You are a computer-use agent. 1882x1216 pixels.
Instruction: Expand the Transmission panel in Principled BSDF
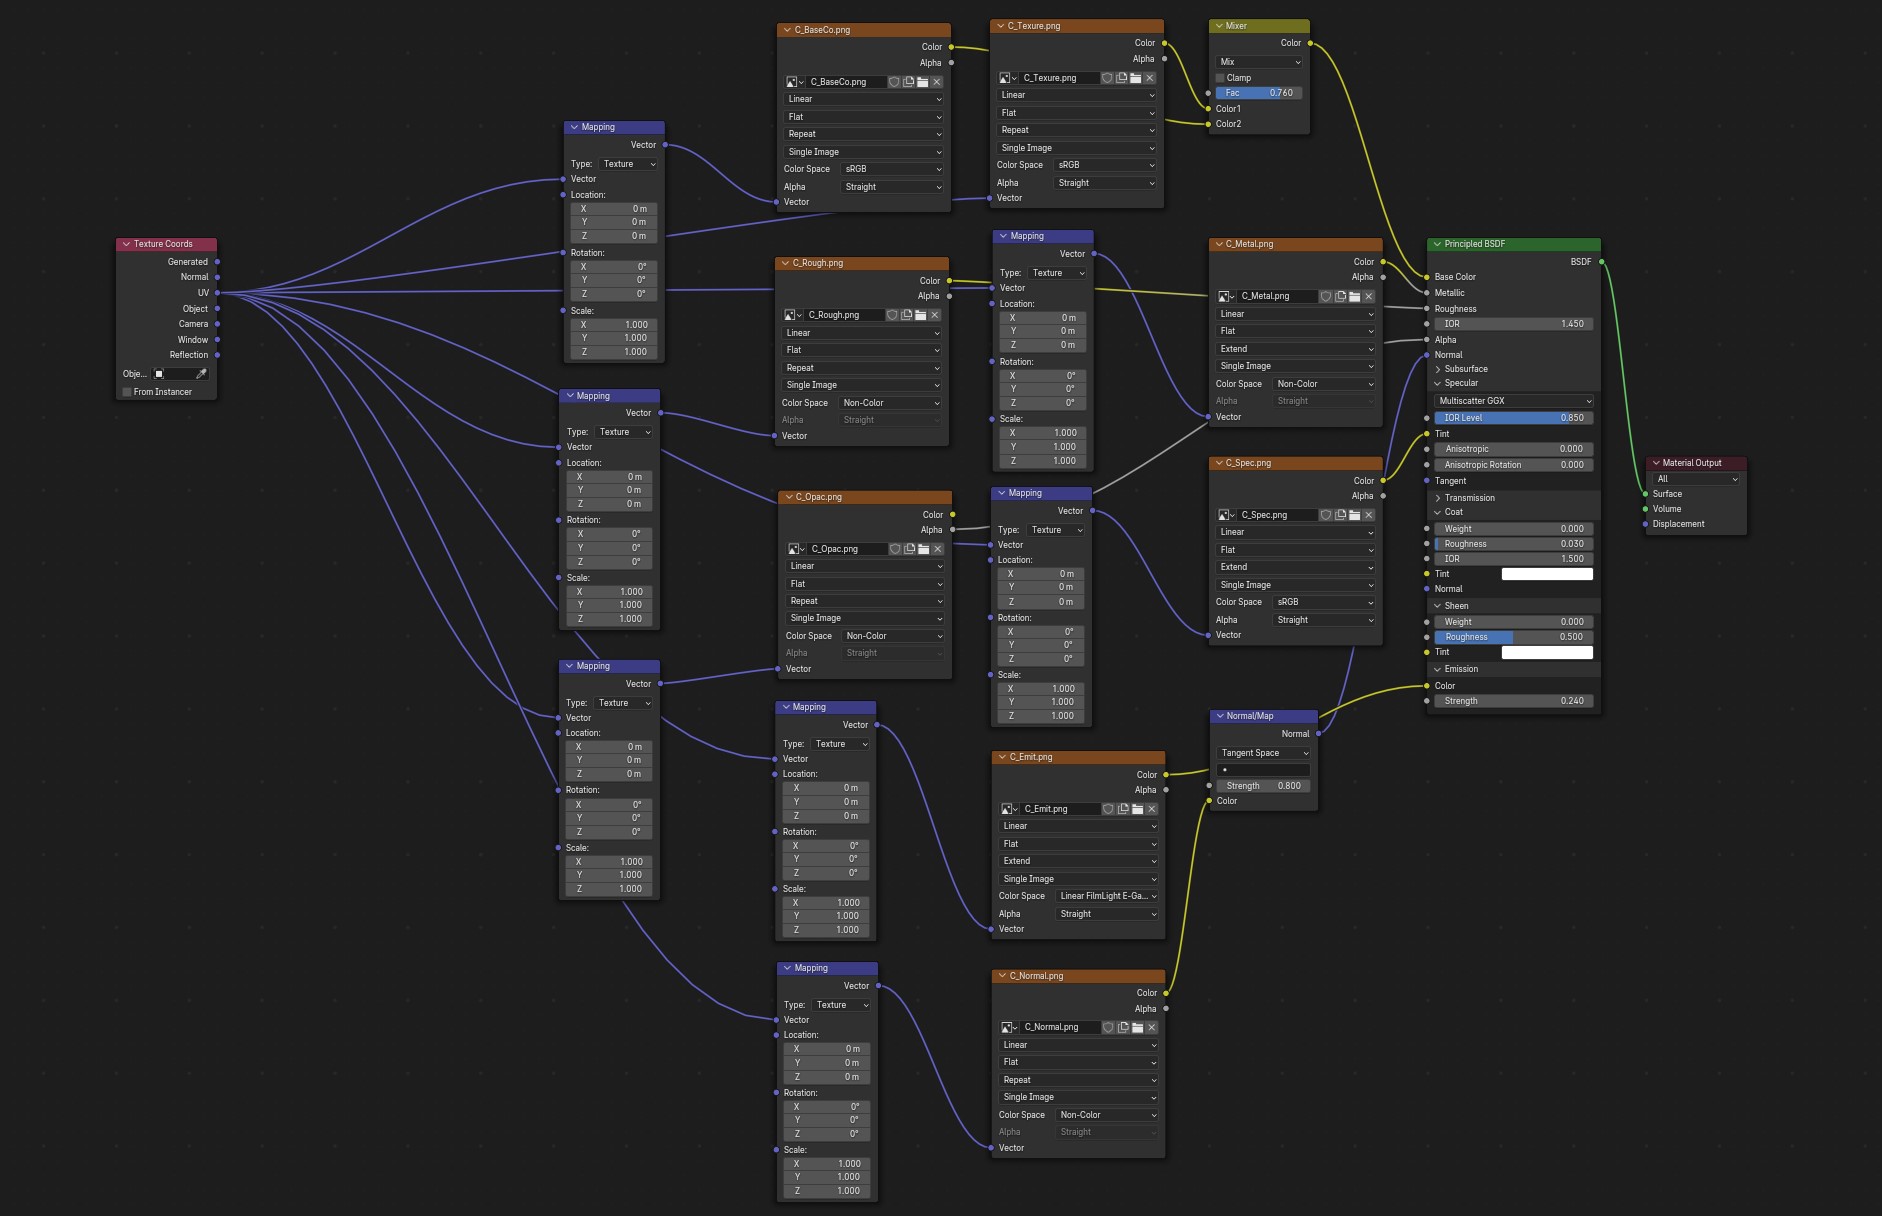point(1439,498)
